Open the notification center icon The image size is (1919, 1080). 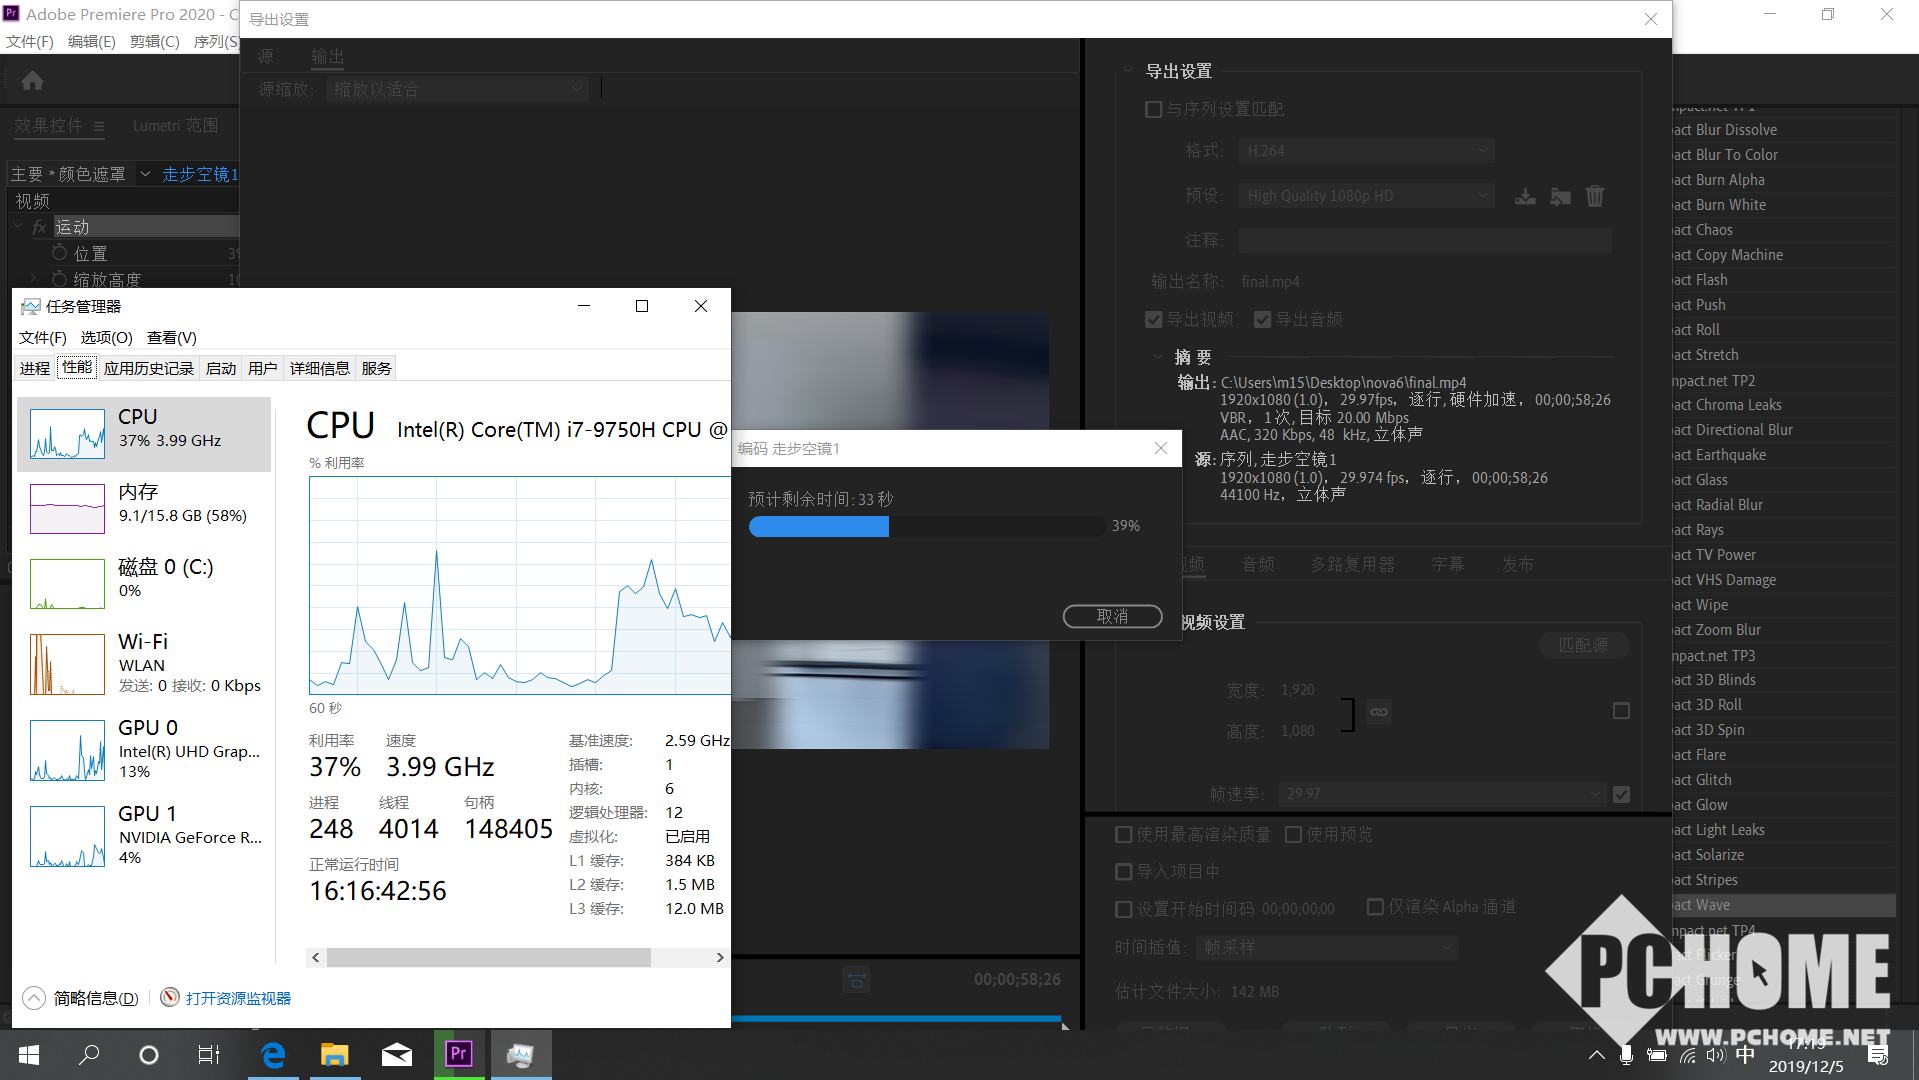[x=1878, y=1055]
